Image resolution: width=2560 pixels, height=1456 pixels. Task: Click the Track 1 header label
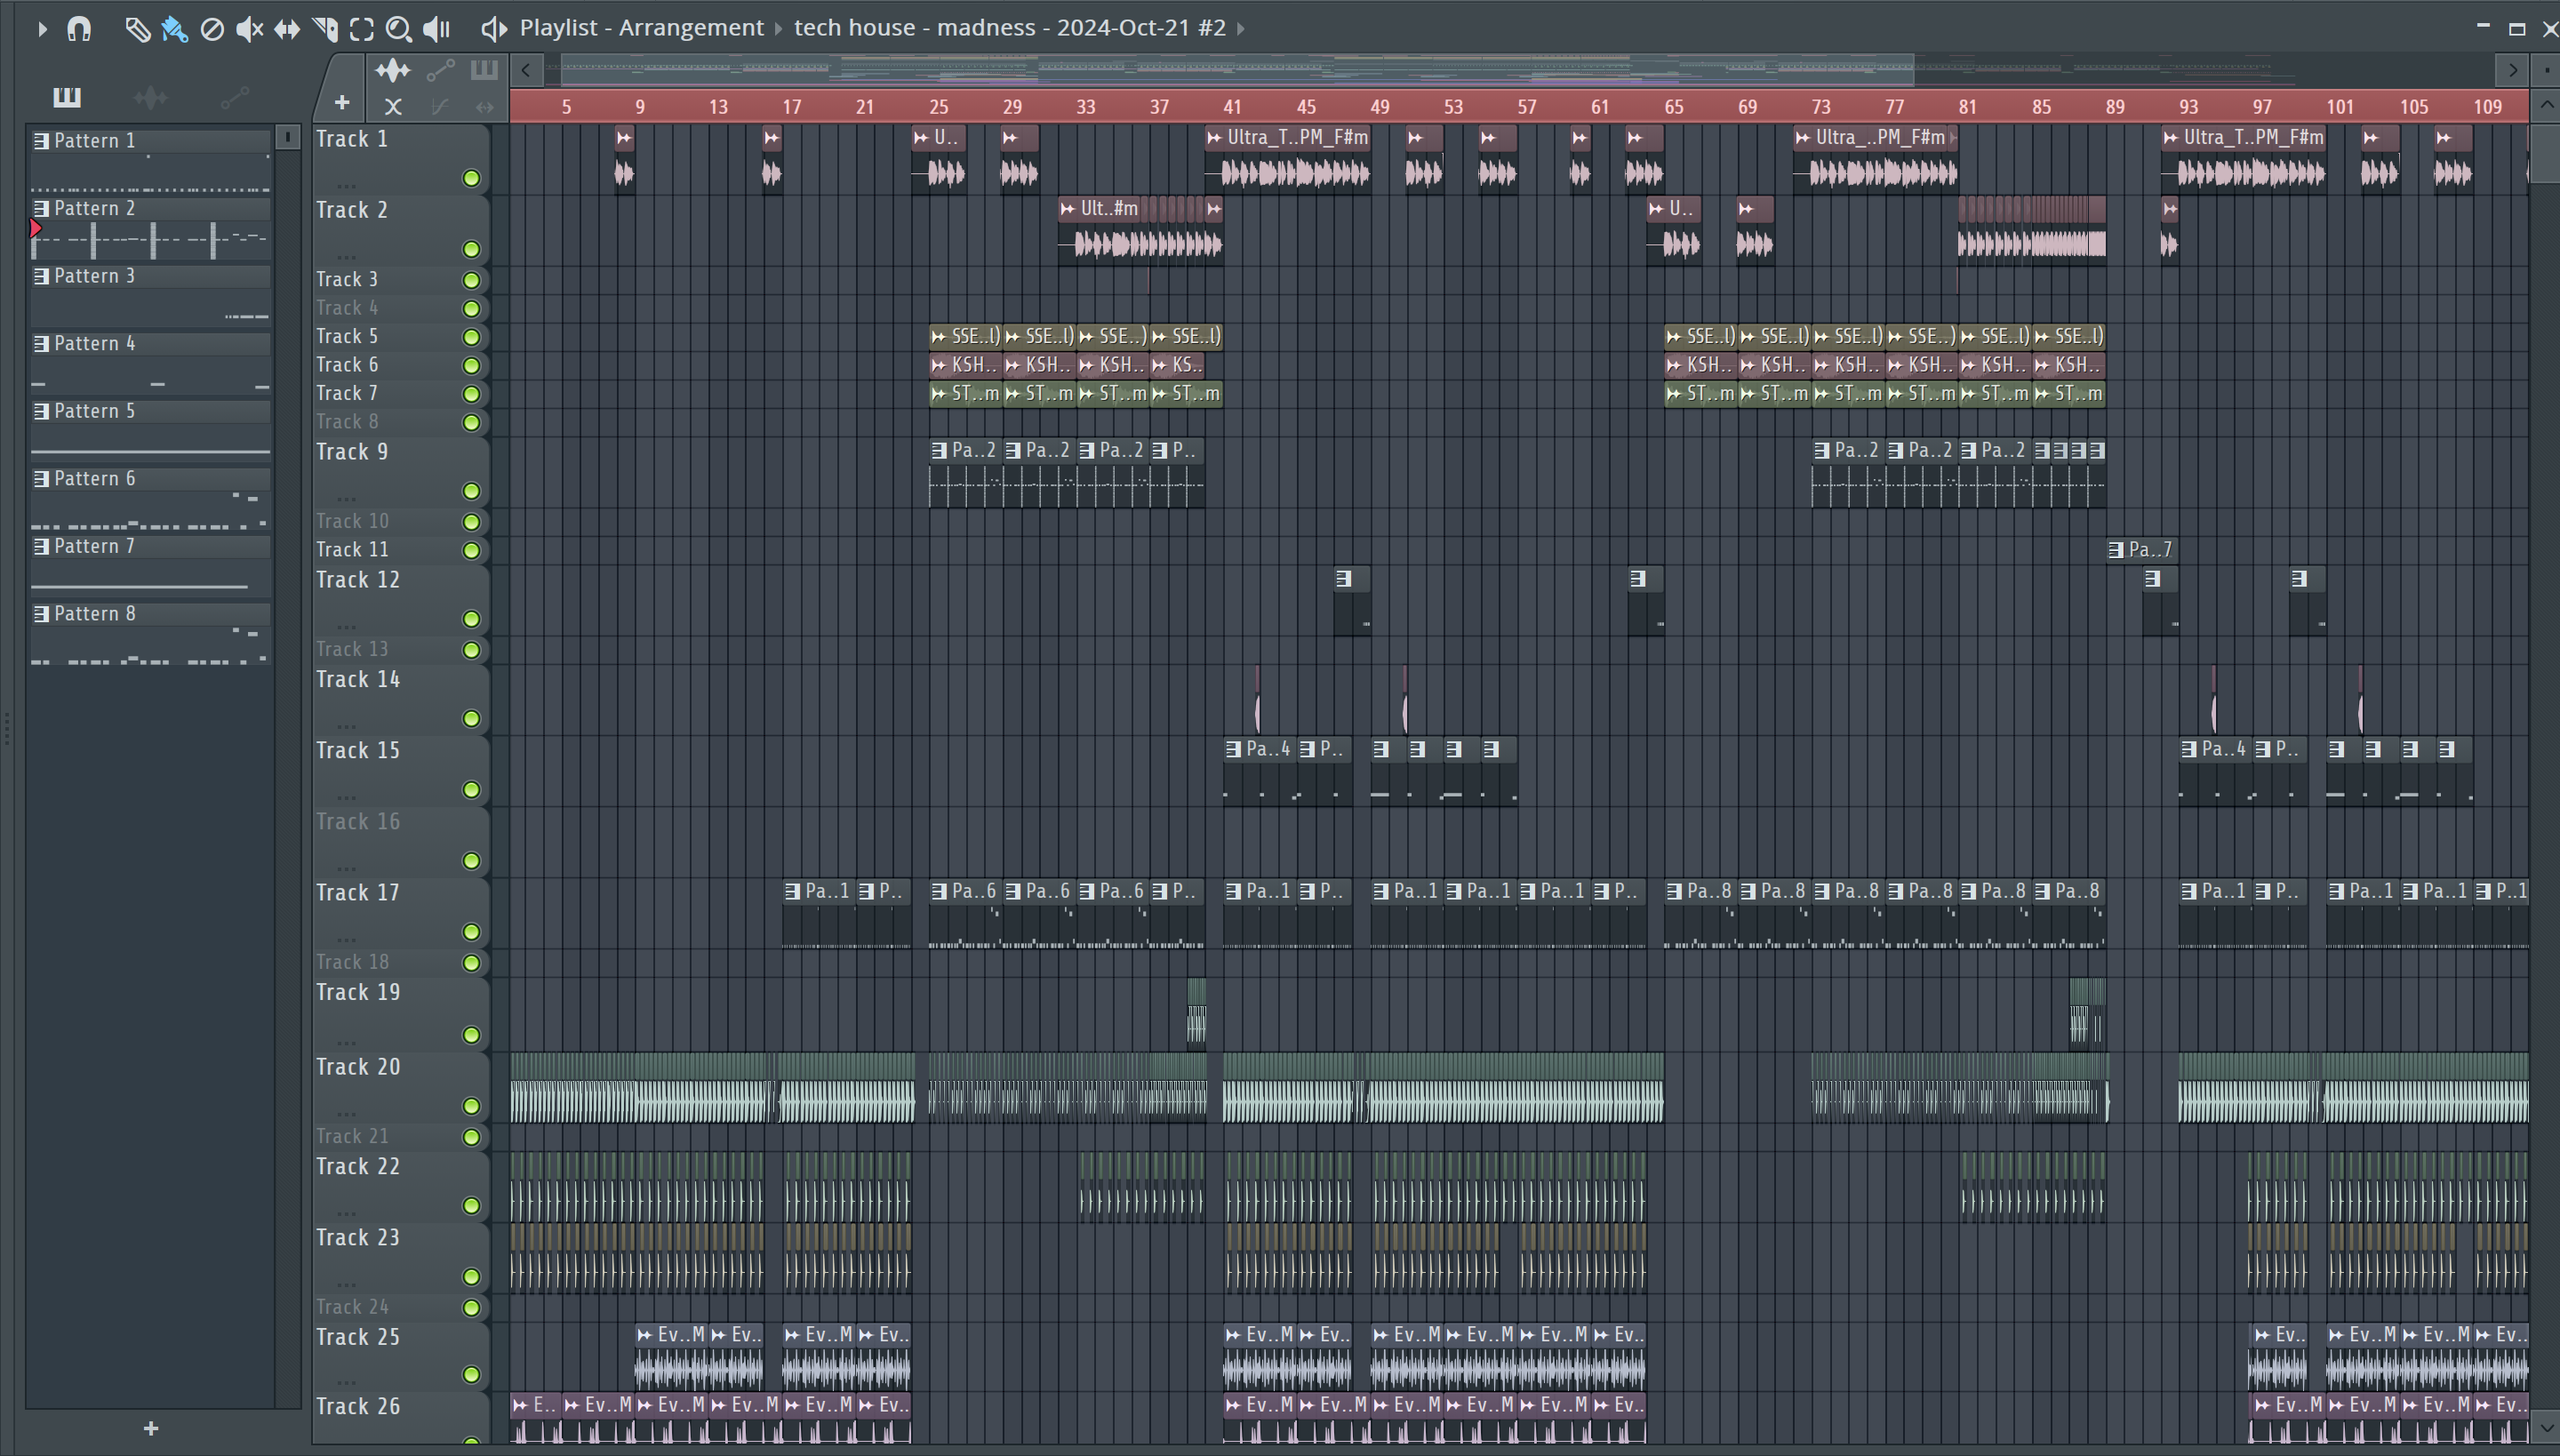(351, 139)
